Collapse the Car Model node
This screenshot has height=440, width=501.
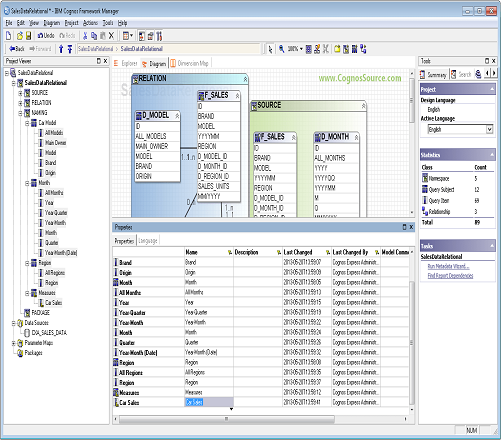27,123
